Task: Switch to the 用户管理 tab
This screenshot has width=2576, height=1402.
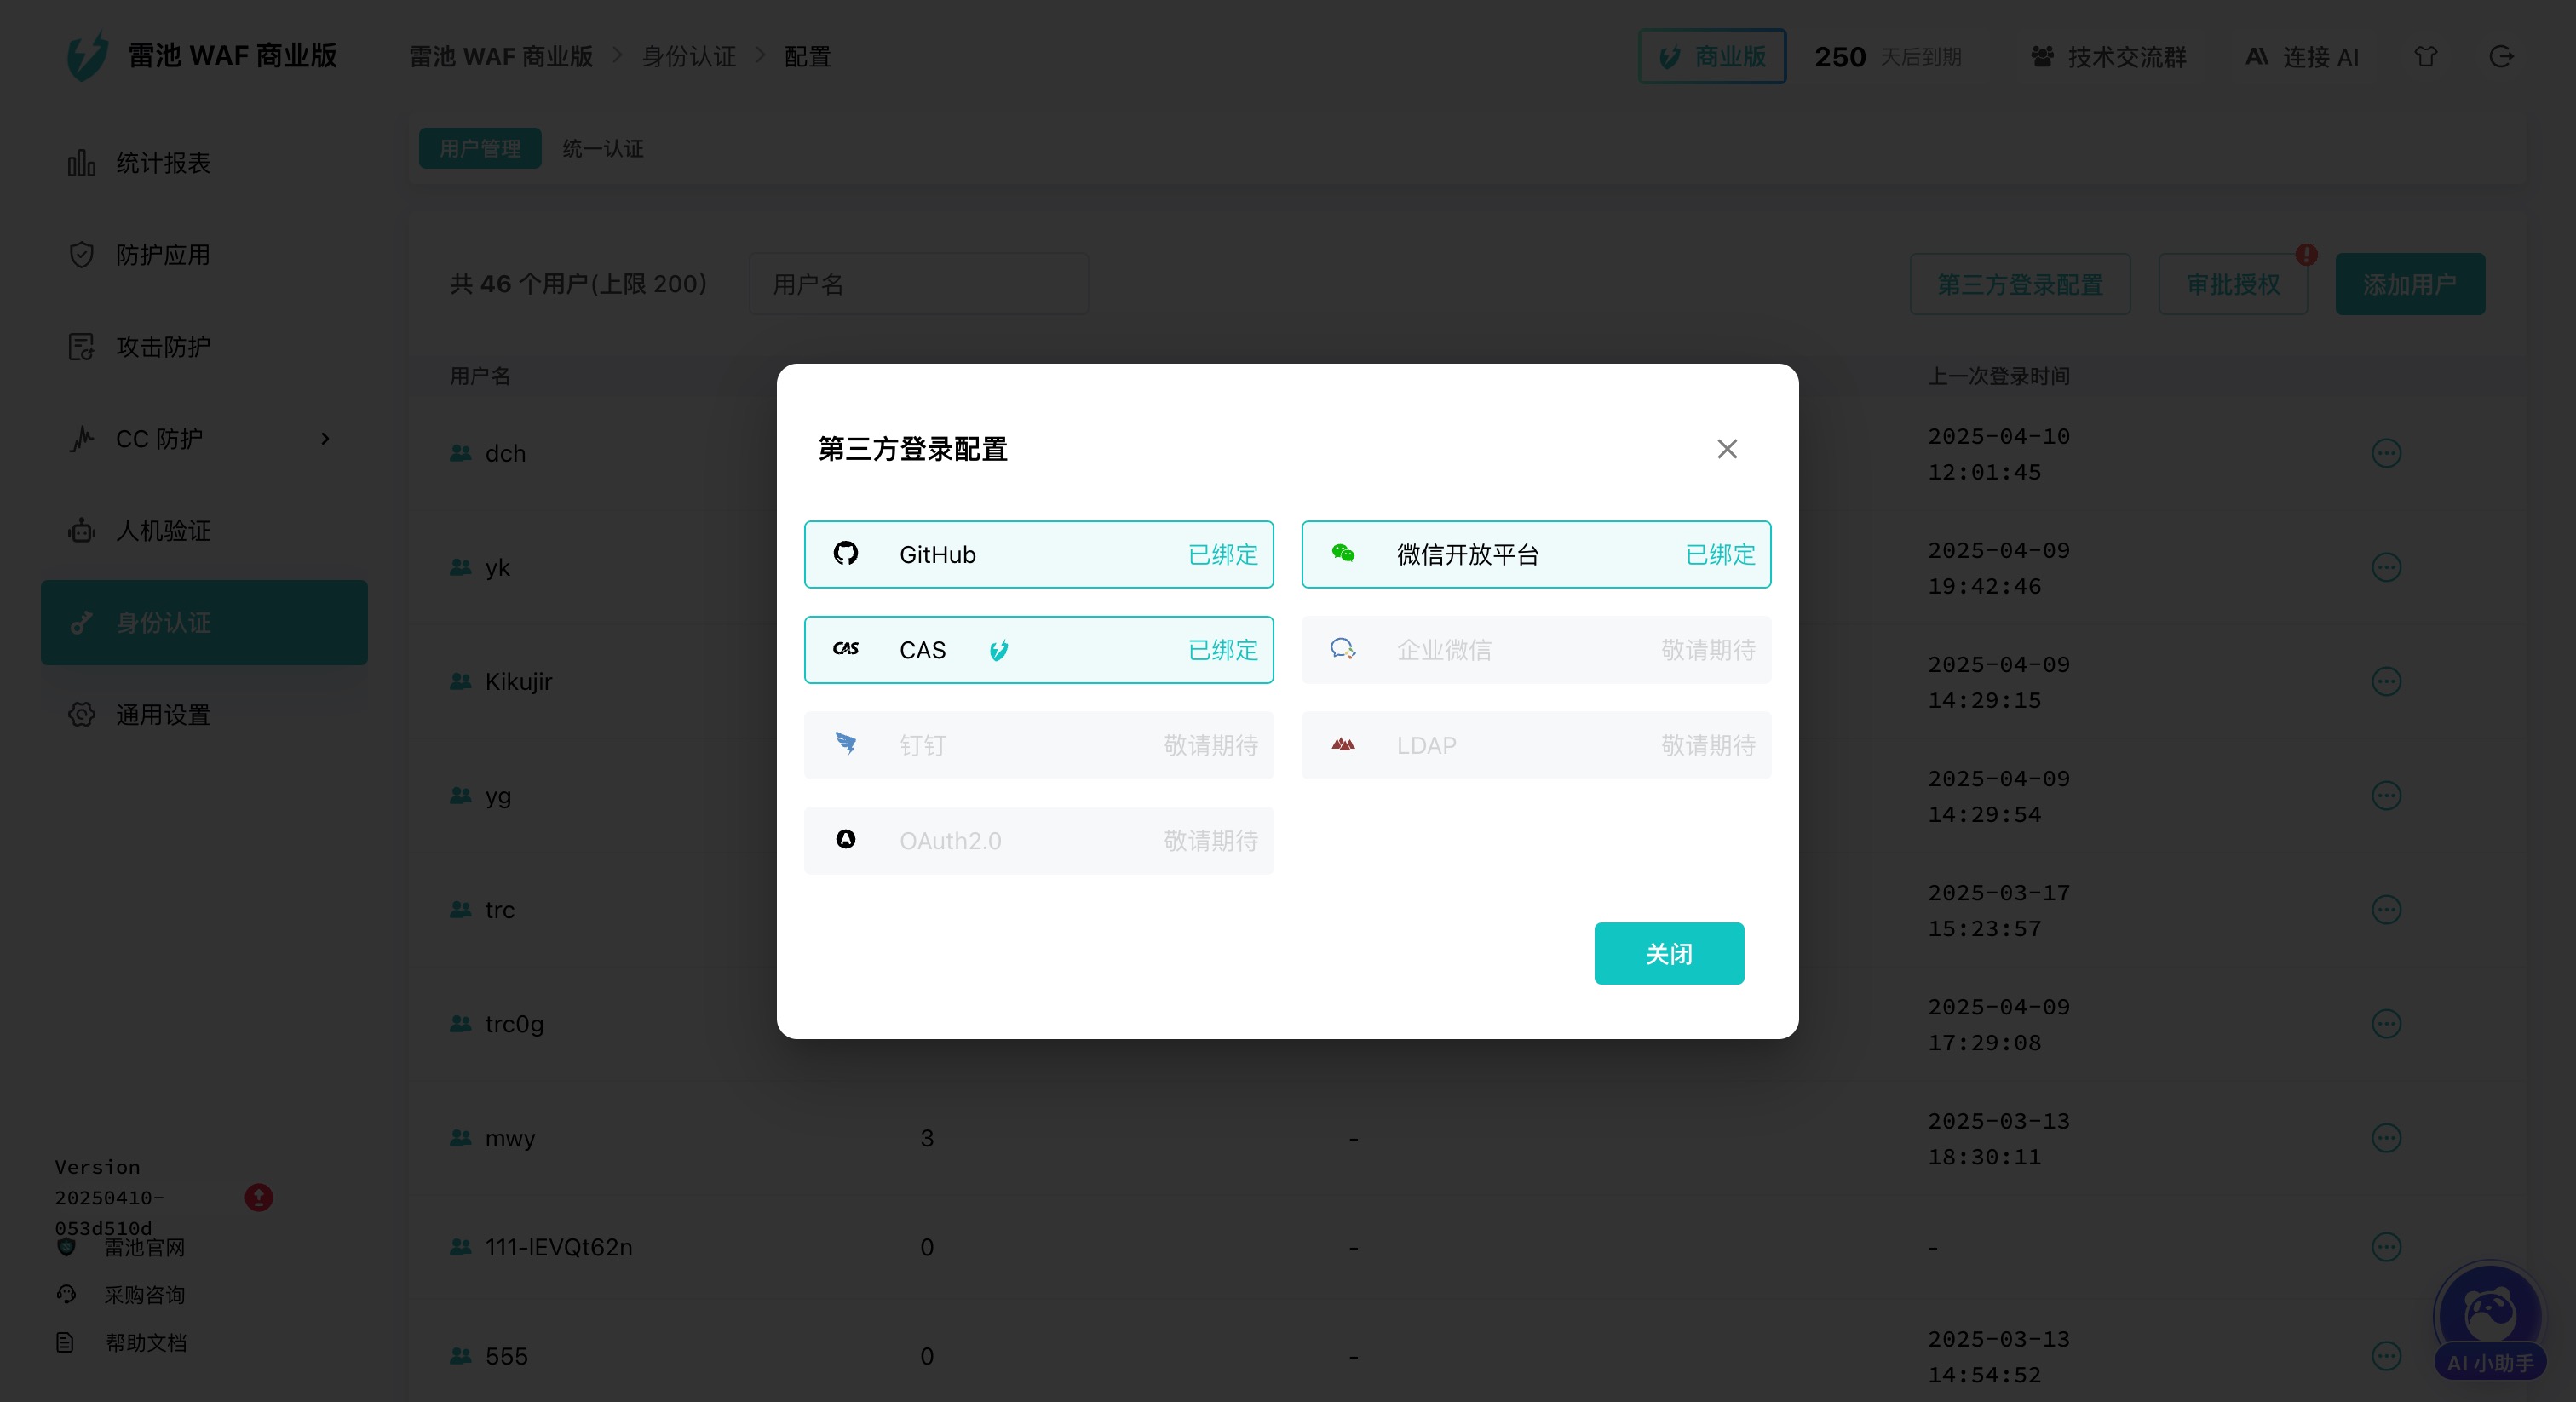Action: click(480, 148)
